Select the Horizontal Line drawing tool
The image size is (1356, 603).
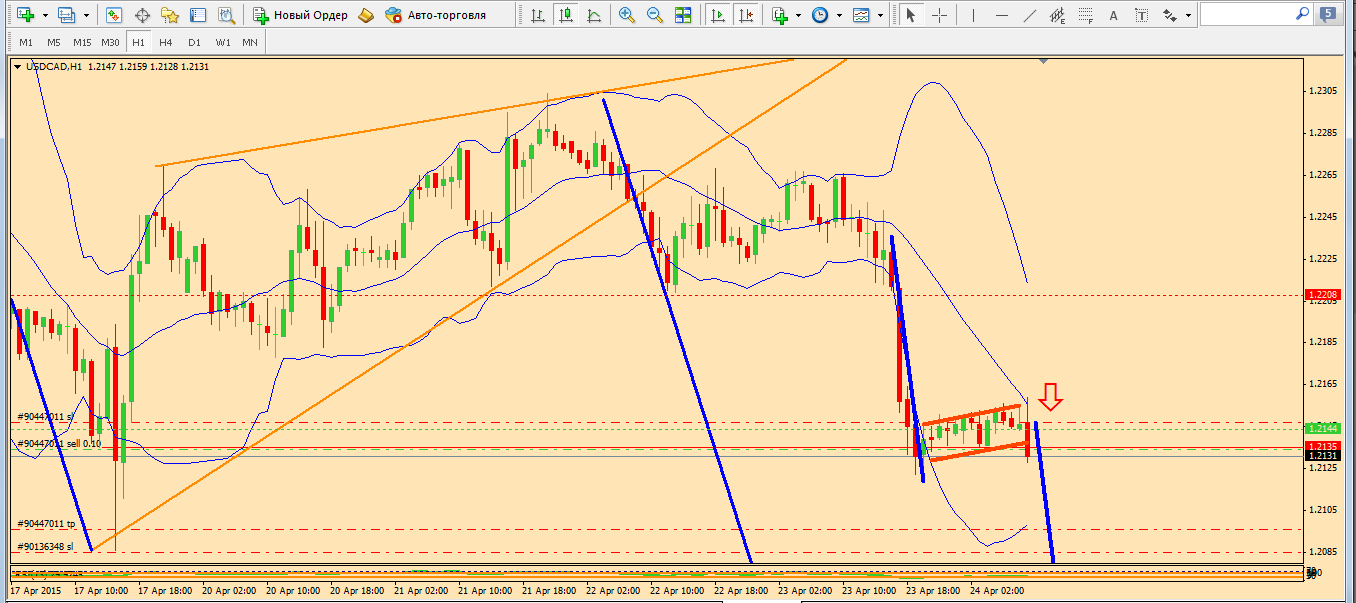pos(1003,15)
